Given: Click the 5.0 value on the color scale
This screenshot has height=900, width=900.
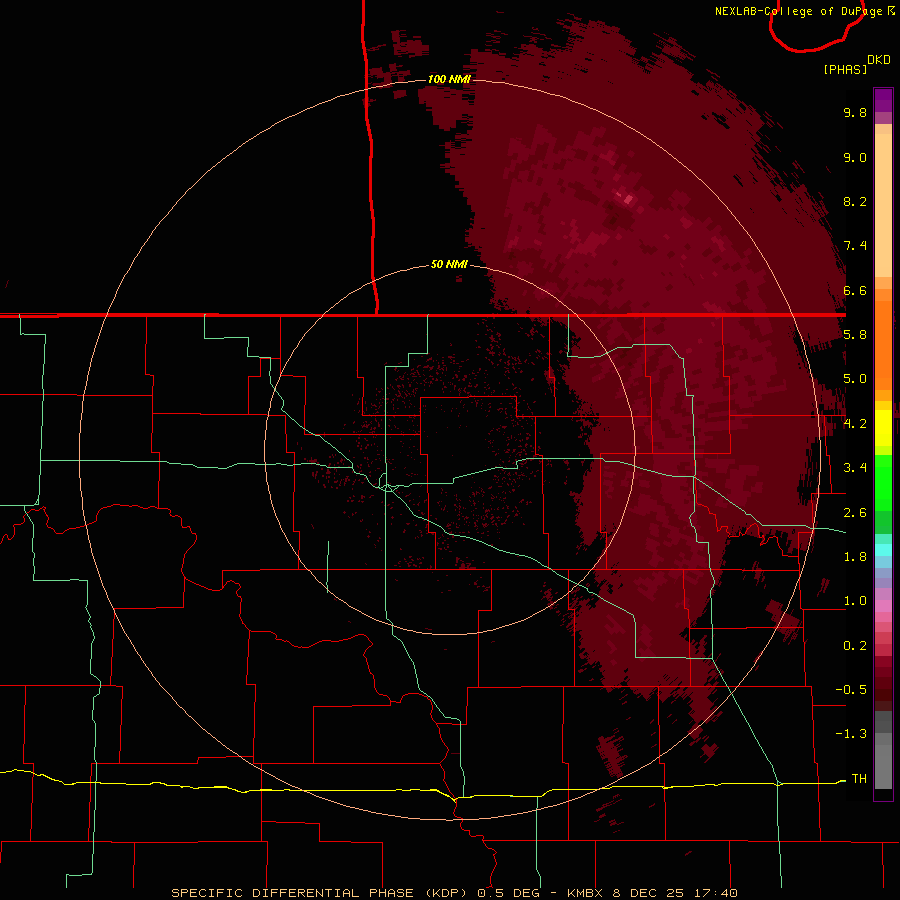Looking at the screenshot, I should (855, 379).
